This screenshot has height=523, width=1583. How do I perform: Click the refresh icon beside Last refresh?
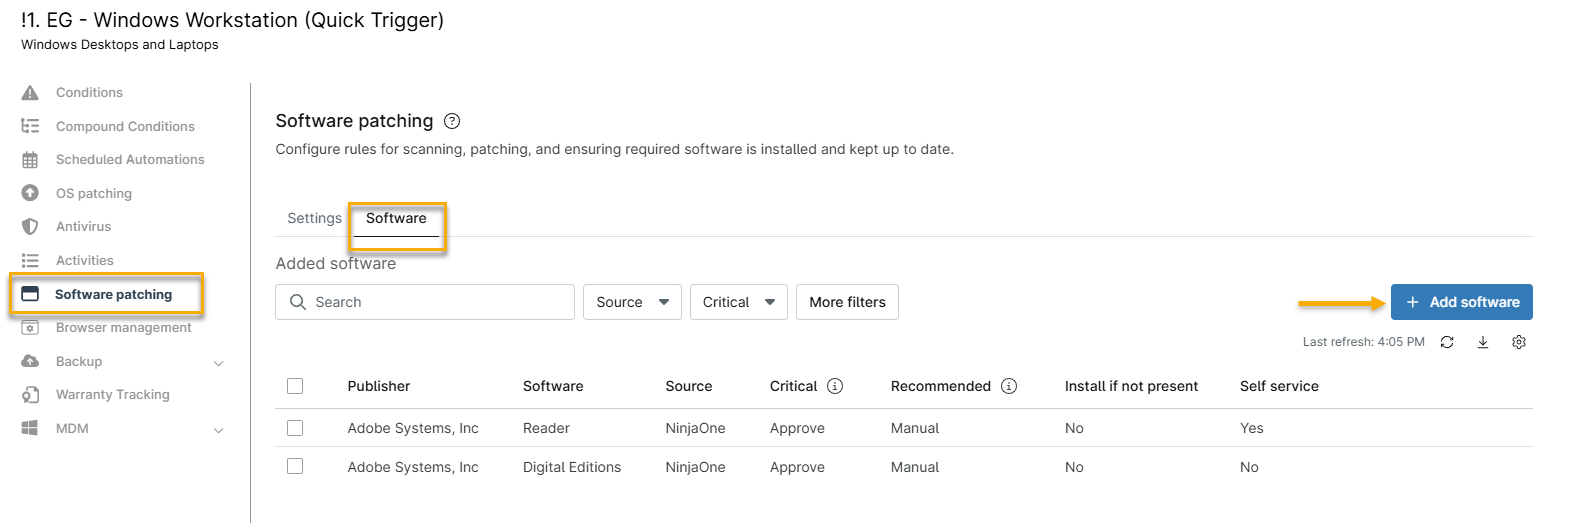[x=1447, y=342]
